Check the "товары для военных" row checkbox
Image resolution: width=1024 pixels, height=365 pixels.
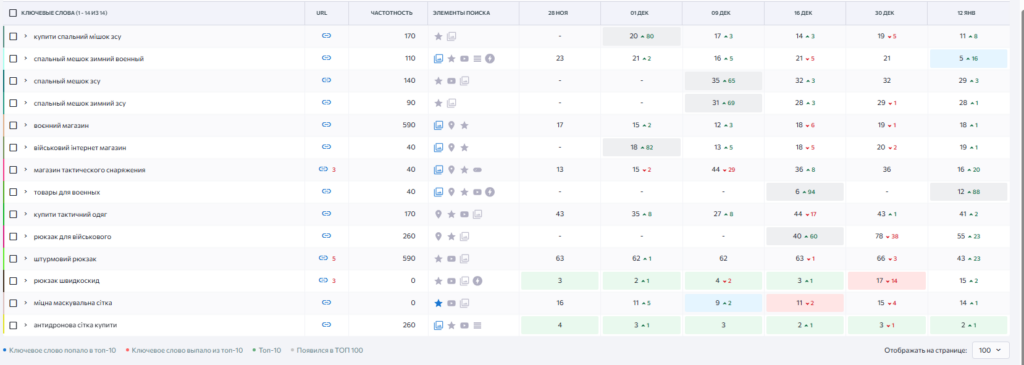(13, 192)
